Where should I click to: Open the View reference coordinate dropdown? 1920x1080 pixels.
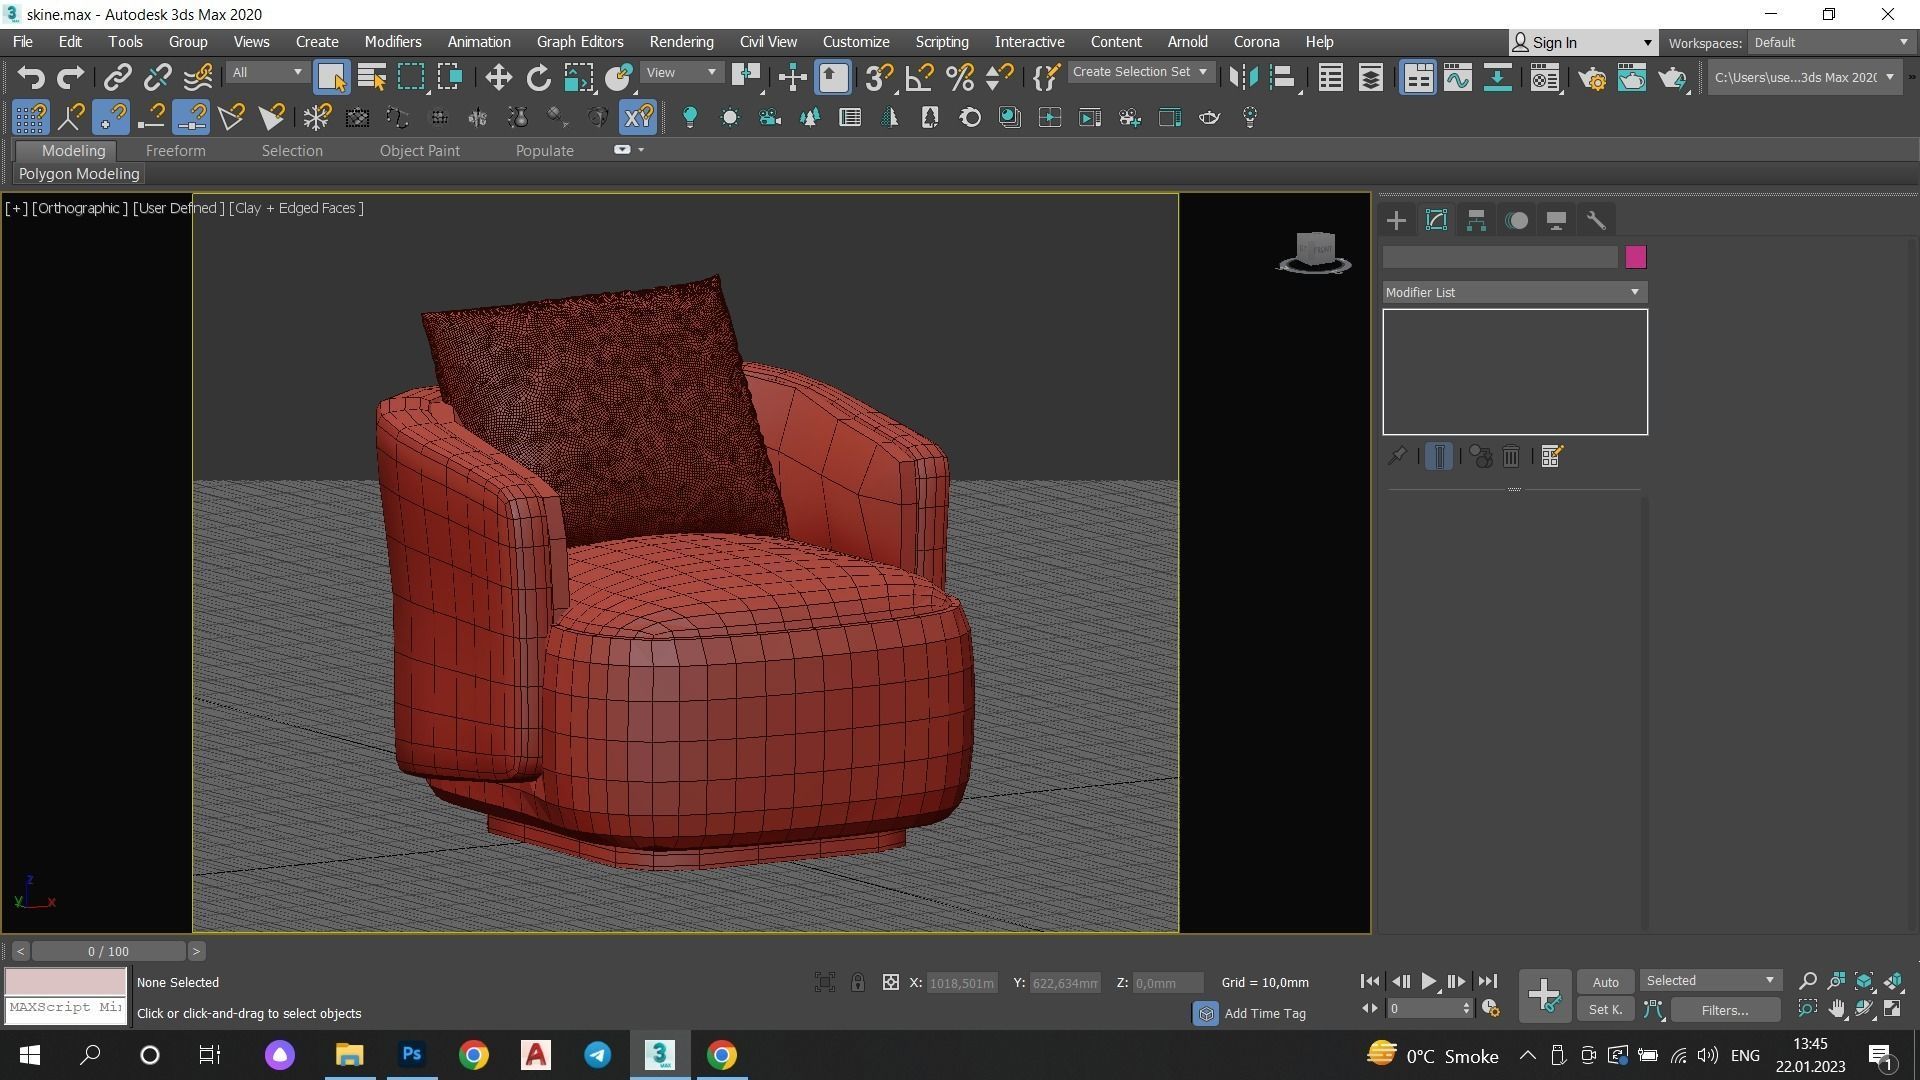(x=681, y=72)
